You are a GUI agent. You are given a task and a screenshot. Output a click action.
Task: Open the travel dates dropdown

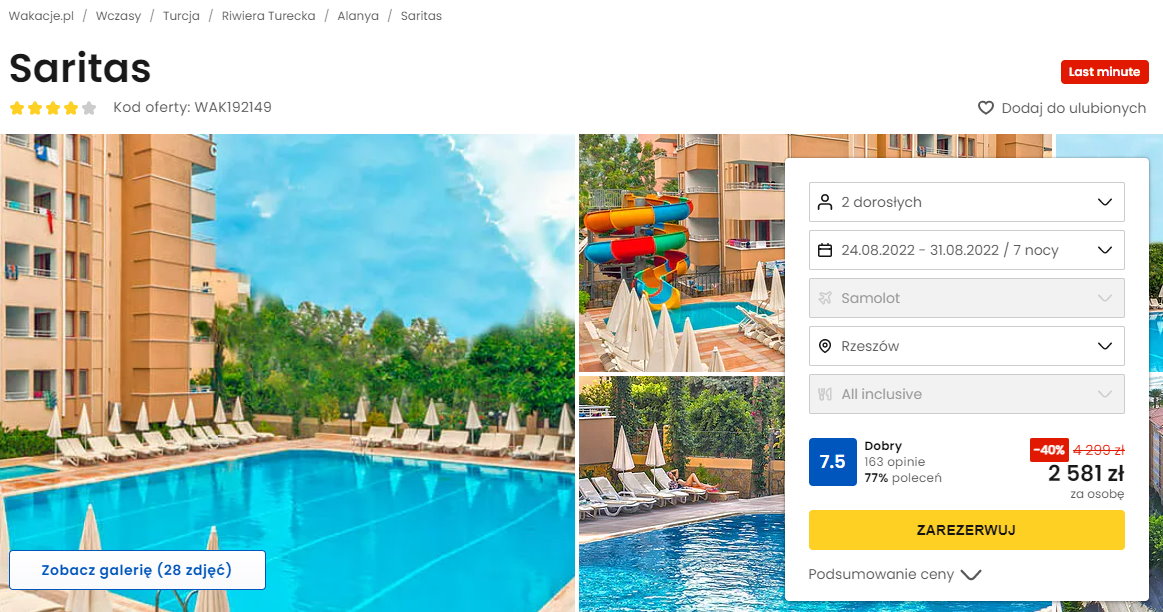[966, 250]
